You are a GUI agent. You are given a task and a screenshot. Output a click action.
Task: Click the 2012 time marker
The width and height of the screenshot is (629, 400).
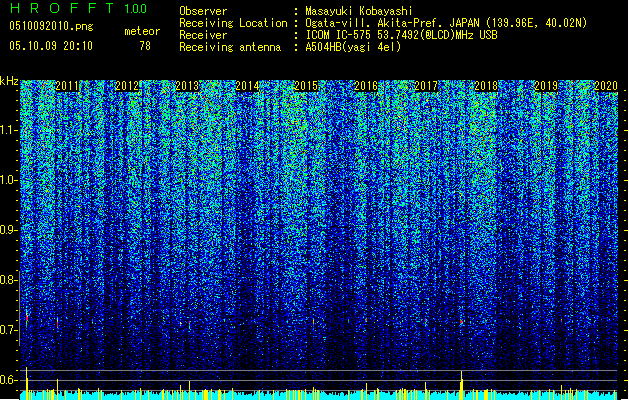127,86
